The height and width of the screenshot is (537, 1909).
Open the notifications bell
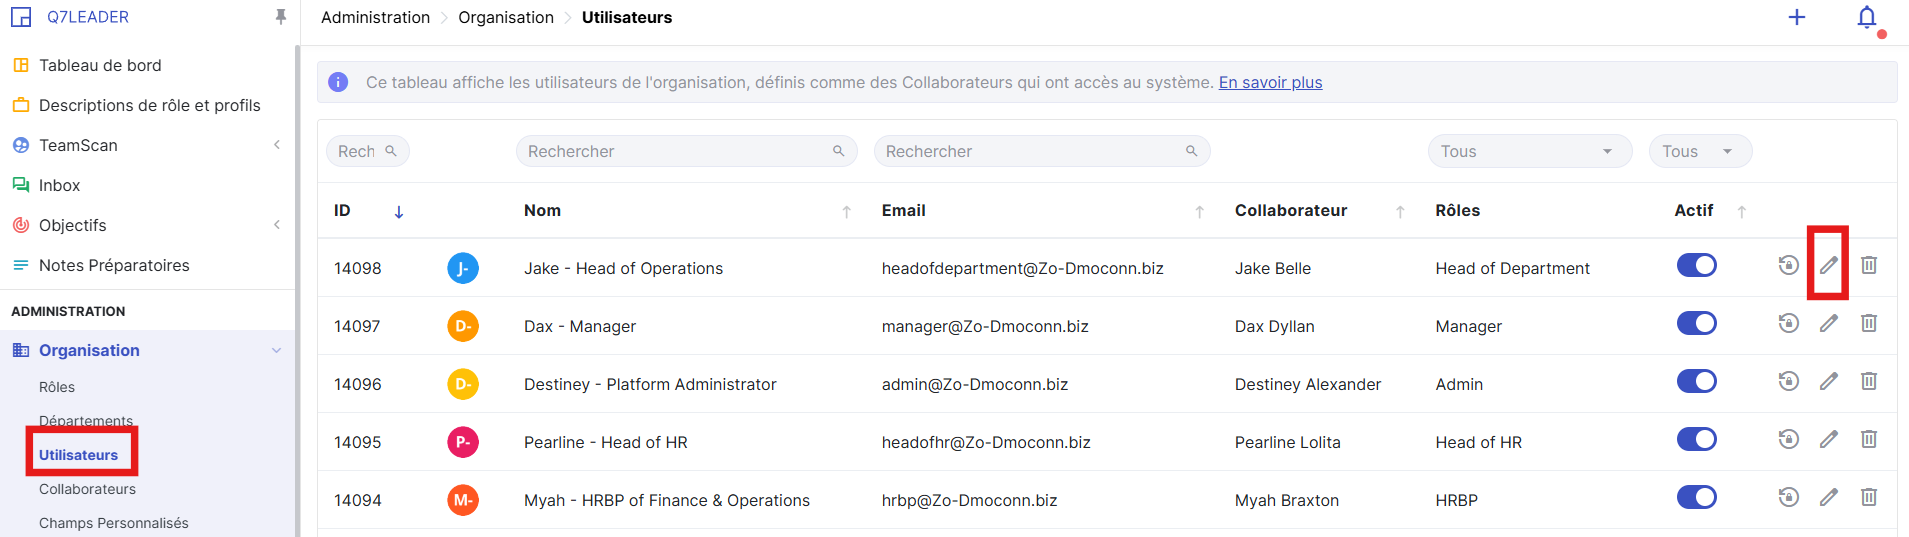click(x=1866, y=18)
